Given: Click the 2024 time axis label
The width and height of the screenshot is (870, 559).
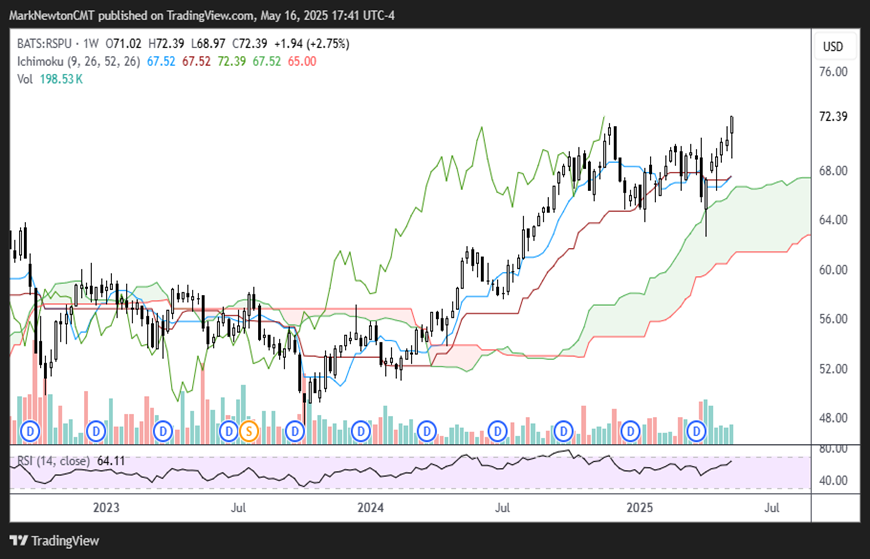Looking at the screenshot, I should [371, 508].
